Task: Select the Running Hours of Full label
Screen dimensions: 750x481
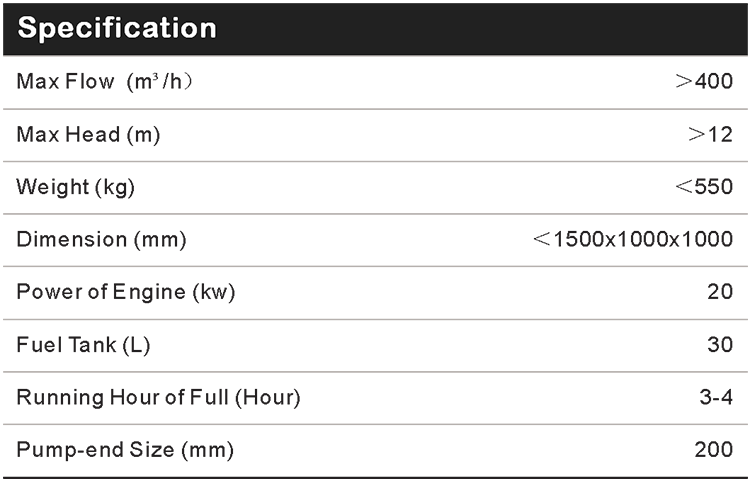Action: coord(163,399)
